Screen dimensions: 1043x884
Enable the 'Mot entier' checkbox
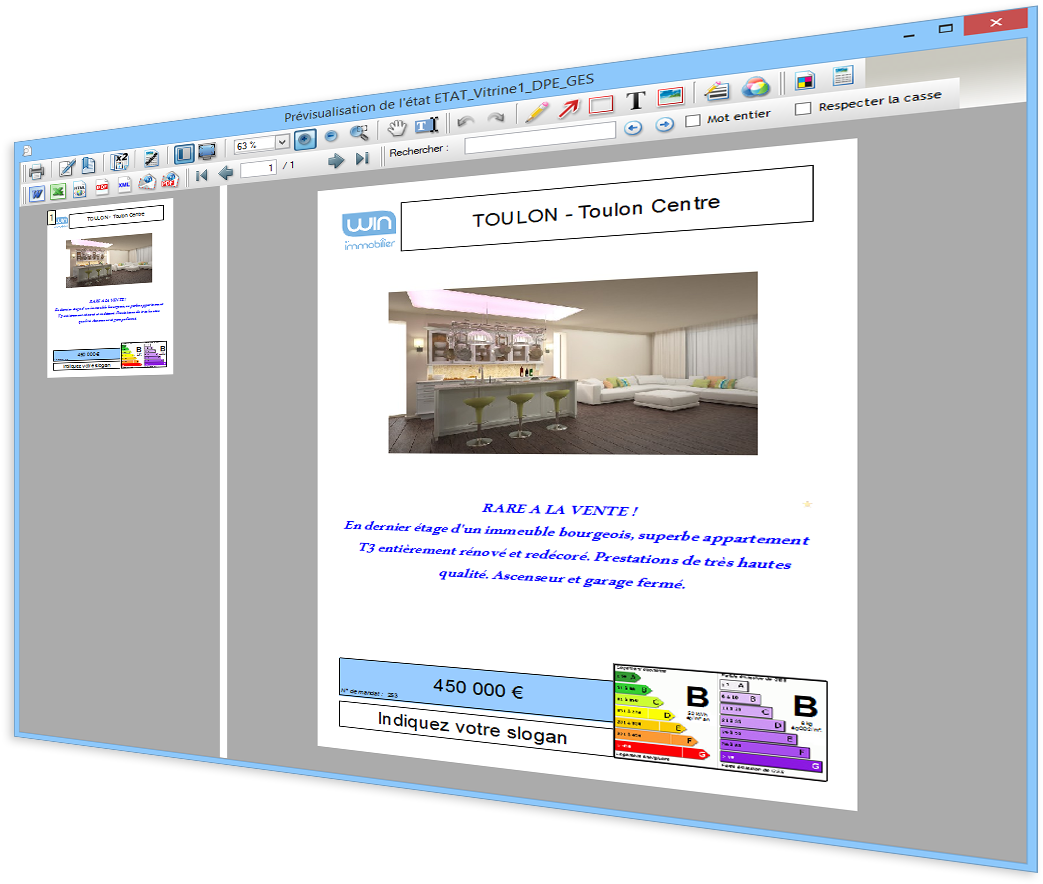click(x=693, y=120)
